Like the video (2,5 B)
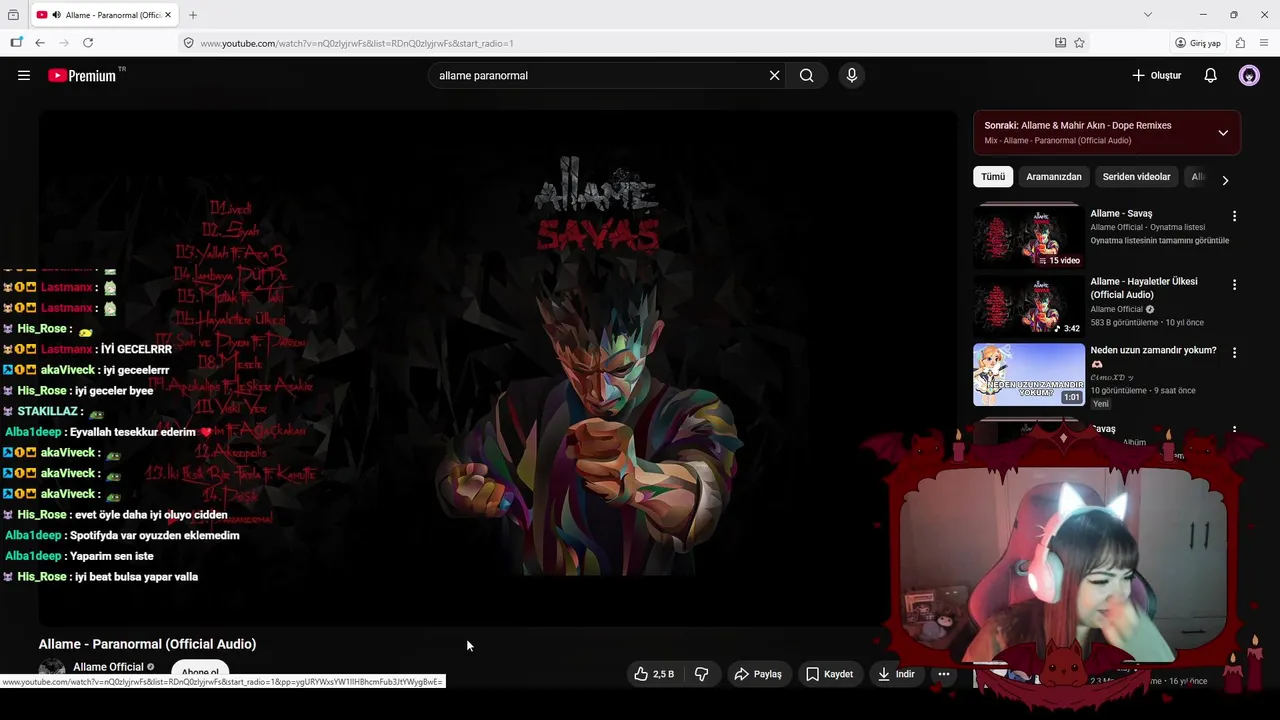Screen dimensions: 1280x720 [x=654, y=674]
